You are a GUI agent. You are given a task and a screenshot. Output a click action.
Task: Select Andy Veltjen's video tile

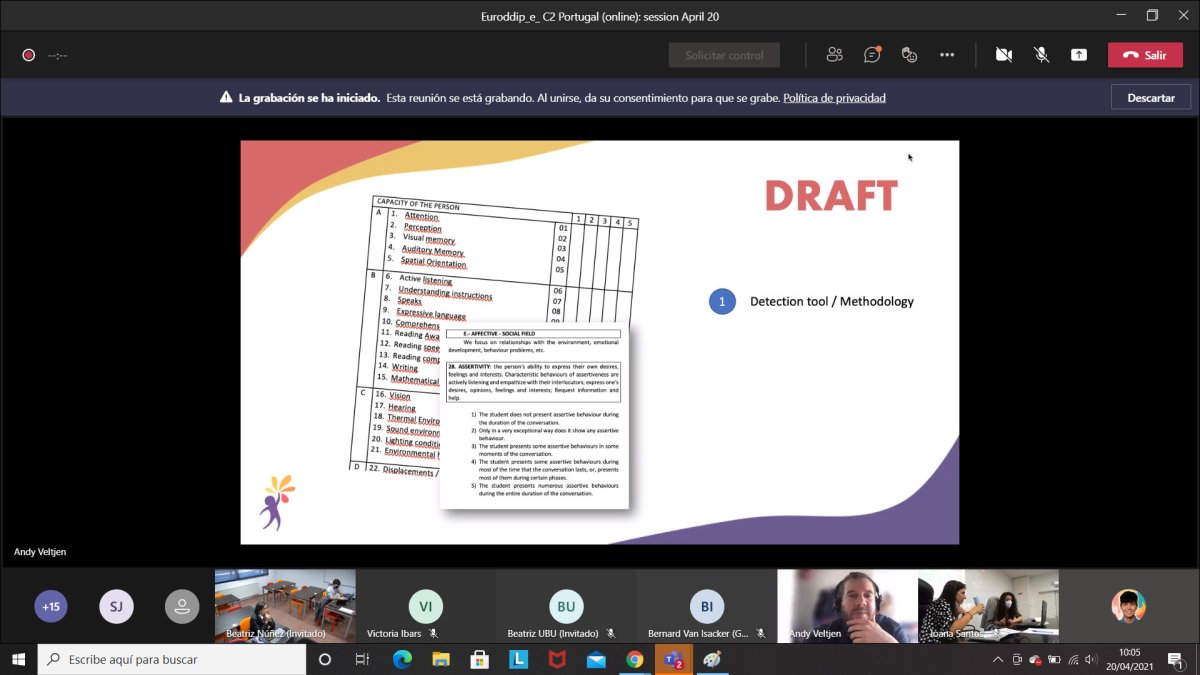pos(847,604)
